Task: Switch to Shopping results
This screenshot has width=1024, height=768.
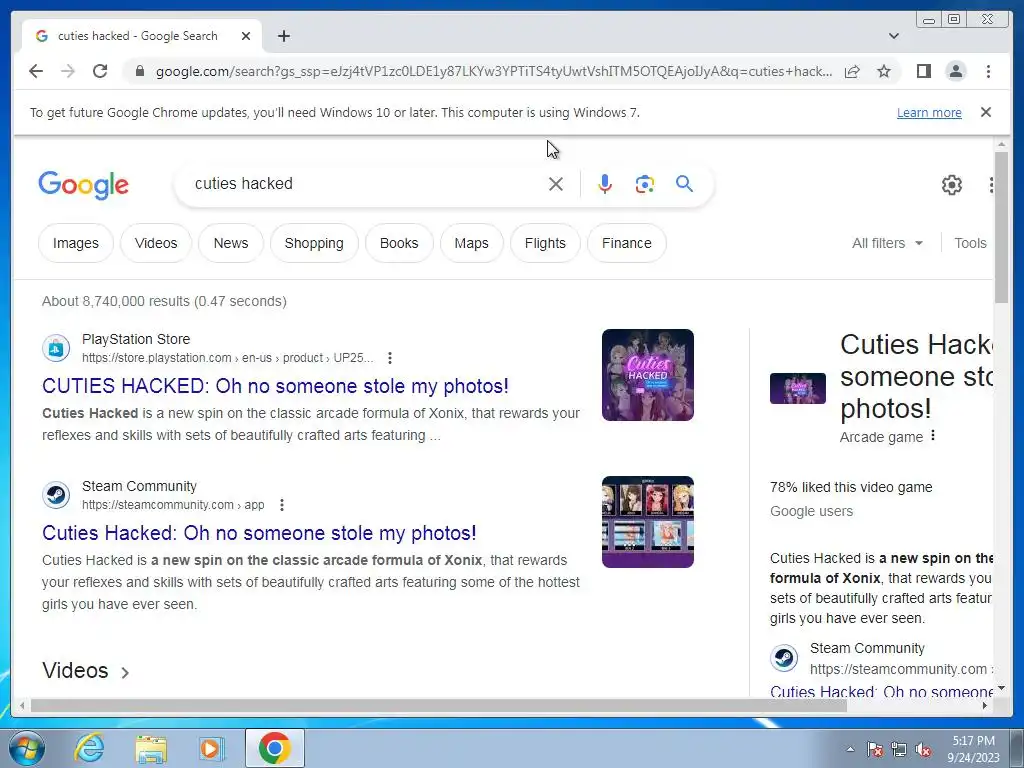Action: 314,243
